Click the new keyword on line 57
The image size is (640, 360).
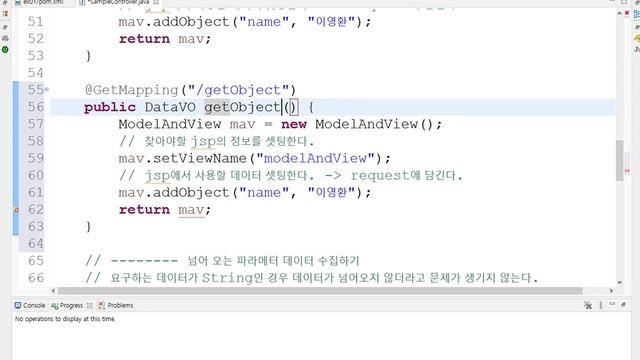(x=293, y=124)
